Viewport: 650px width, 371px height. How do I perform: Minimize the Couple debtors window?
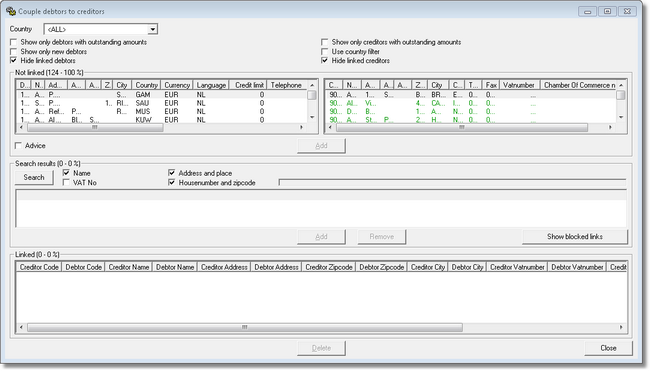click(587, 12)
